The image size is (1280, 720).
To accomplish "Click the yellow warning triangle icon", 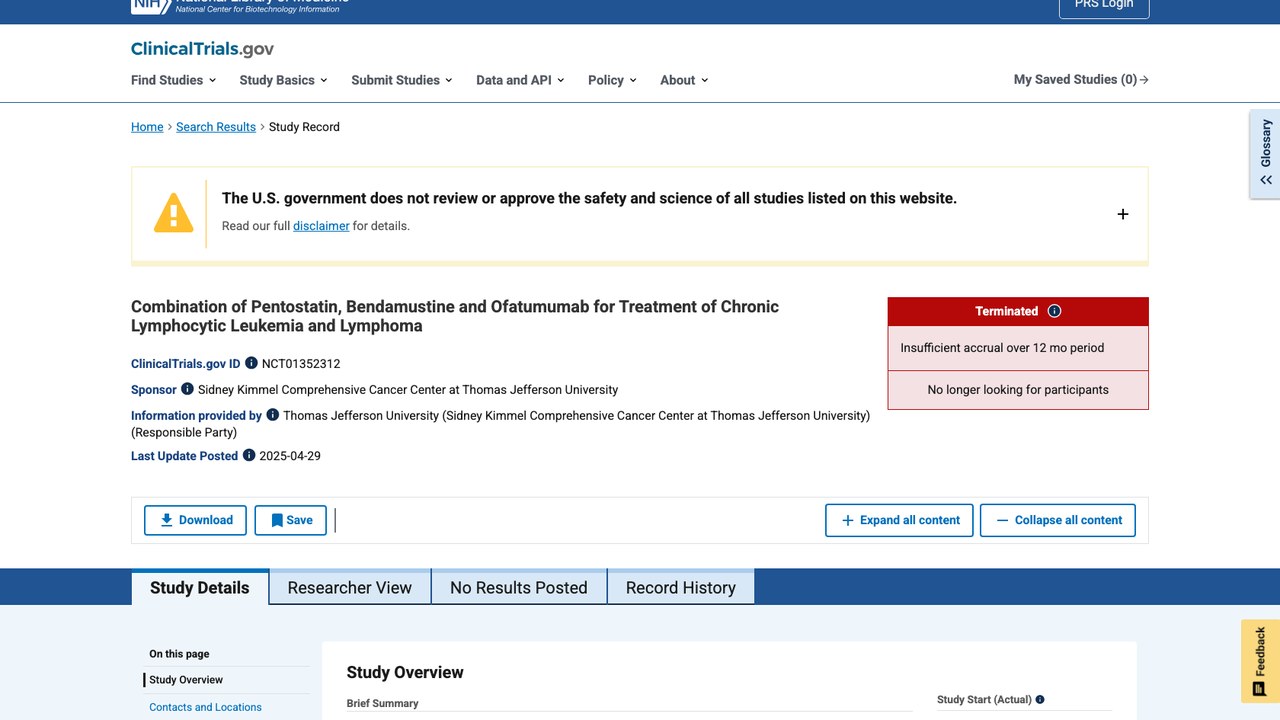I will pyautogui.click(x=173, y=213).
